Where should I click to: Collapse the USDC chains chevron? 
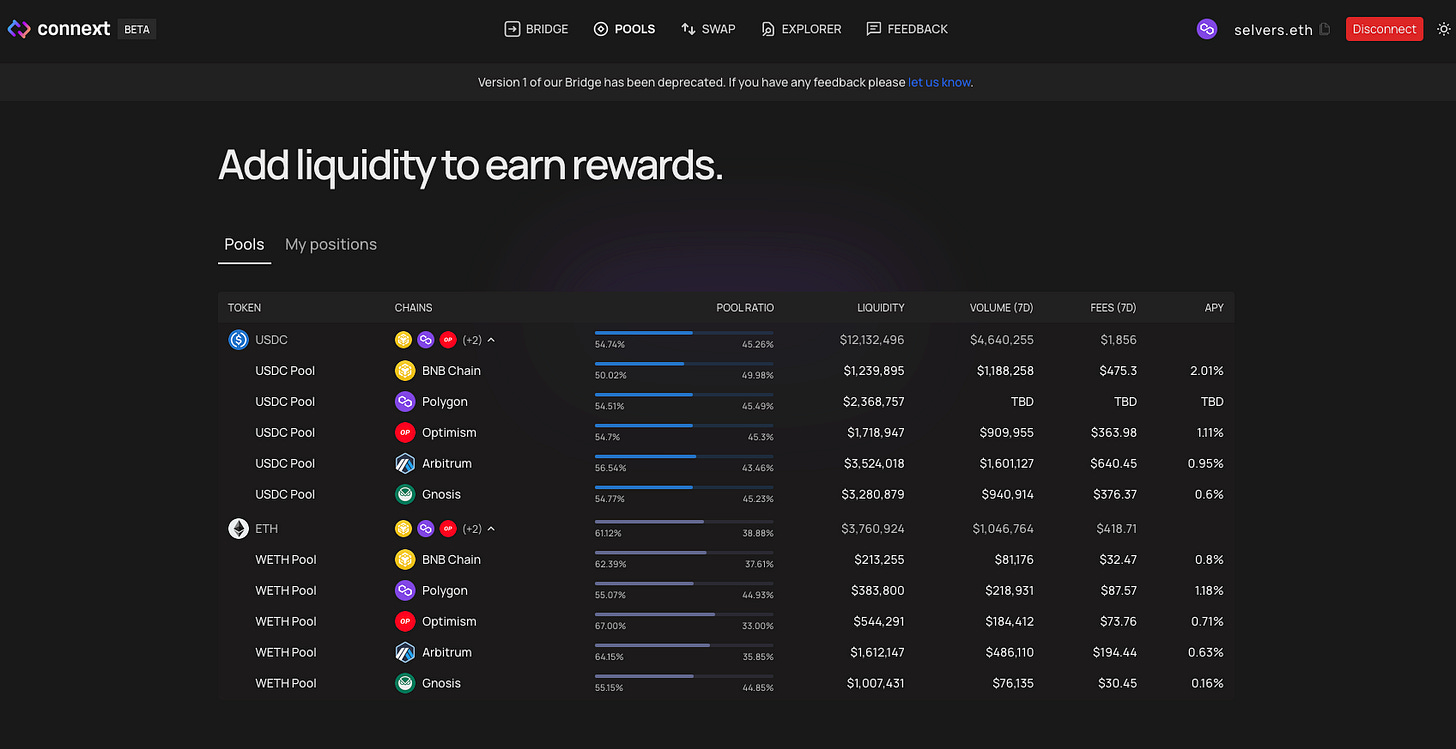point(491,340)
